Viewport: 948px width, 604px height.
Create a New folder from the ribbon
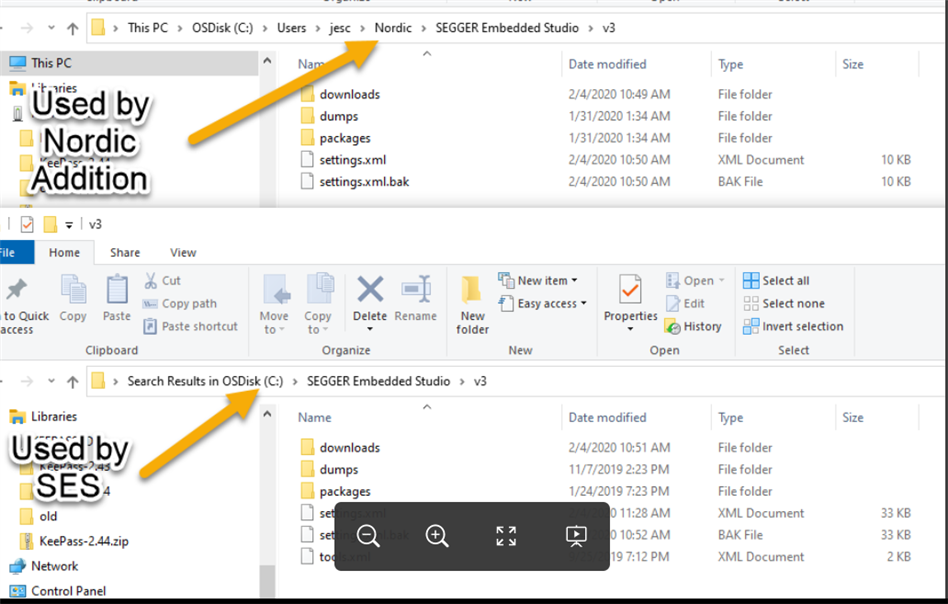click(x=472, y=305)
